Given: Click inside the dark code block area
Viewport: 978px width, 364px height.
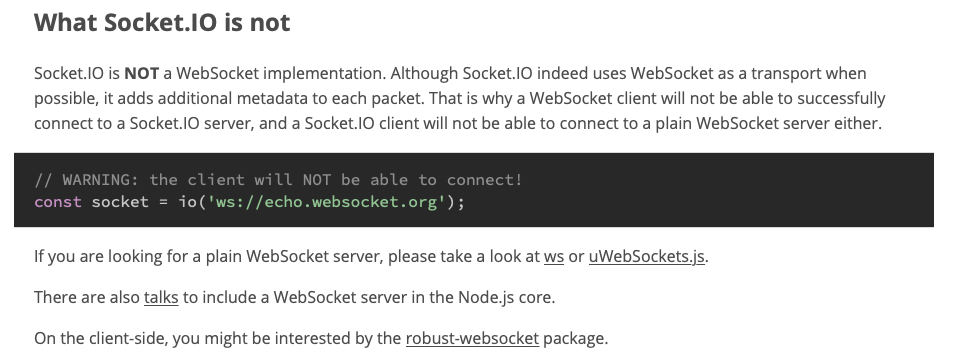Looking at the screenshot, I should (474, 189).
